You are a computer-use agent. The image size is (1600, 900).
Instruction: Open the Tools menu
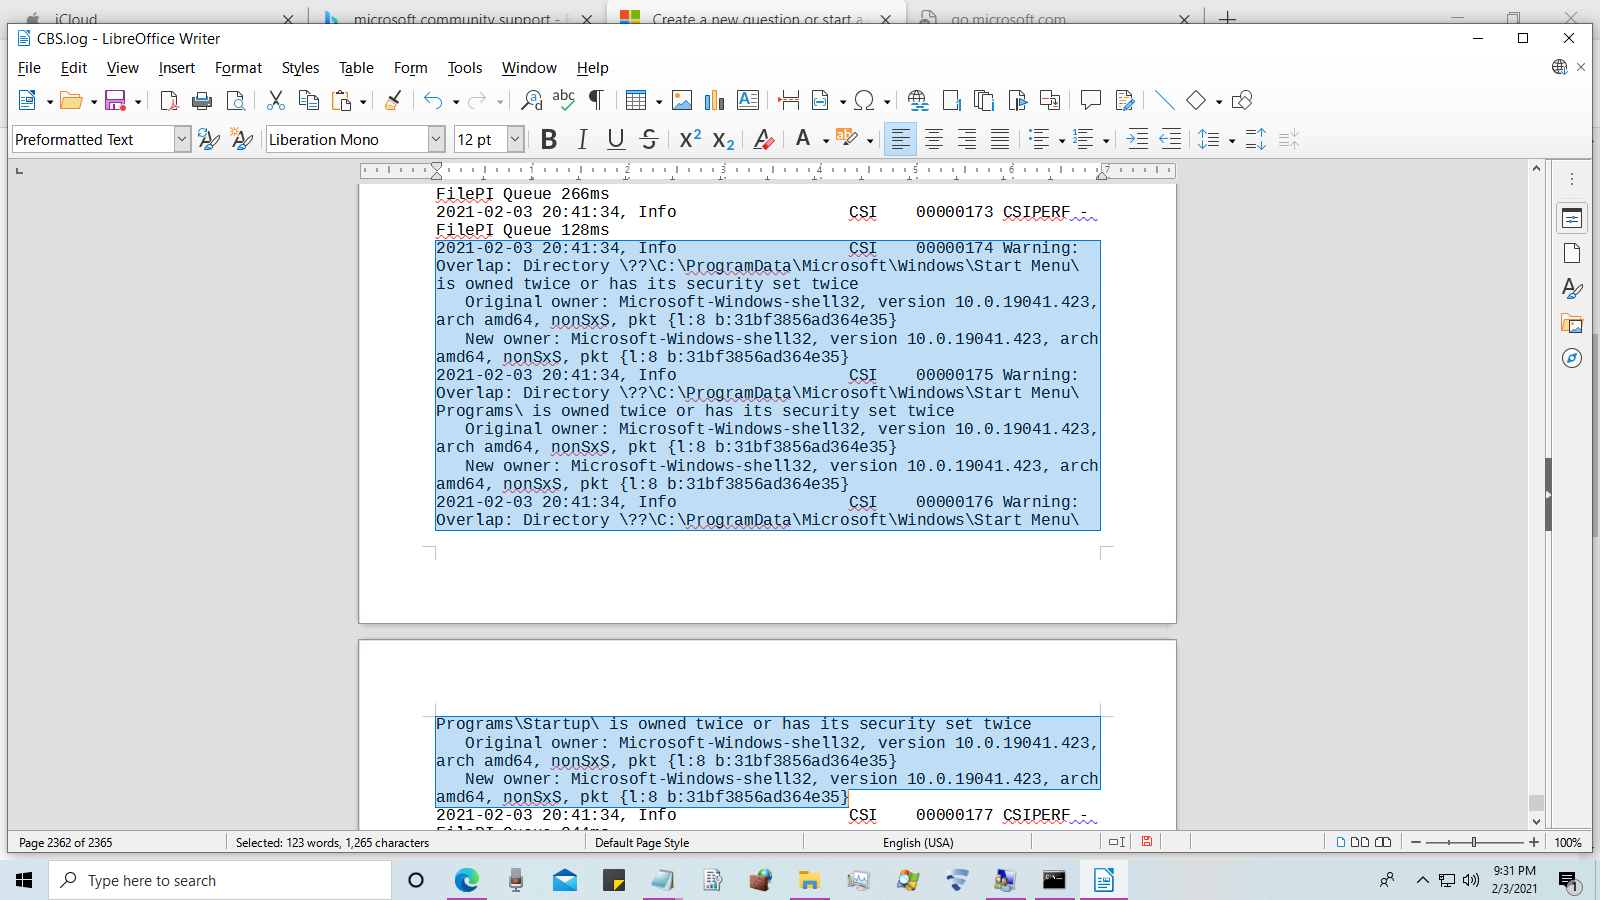tap(464, 68)
